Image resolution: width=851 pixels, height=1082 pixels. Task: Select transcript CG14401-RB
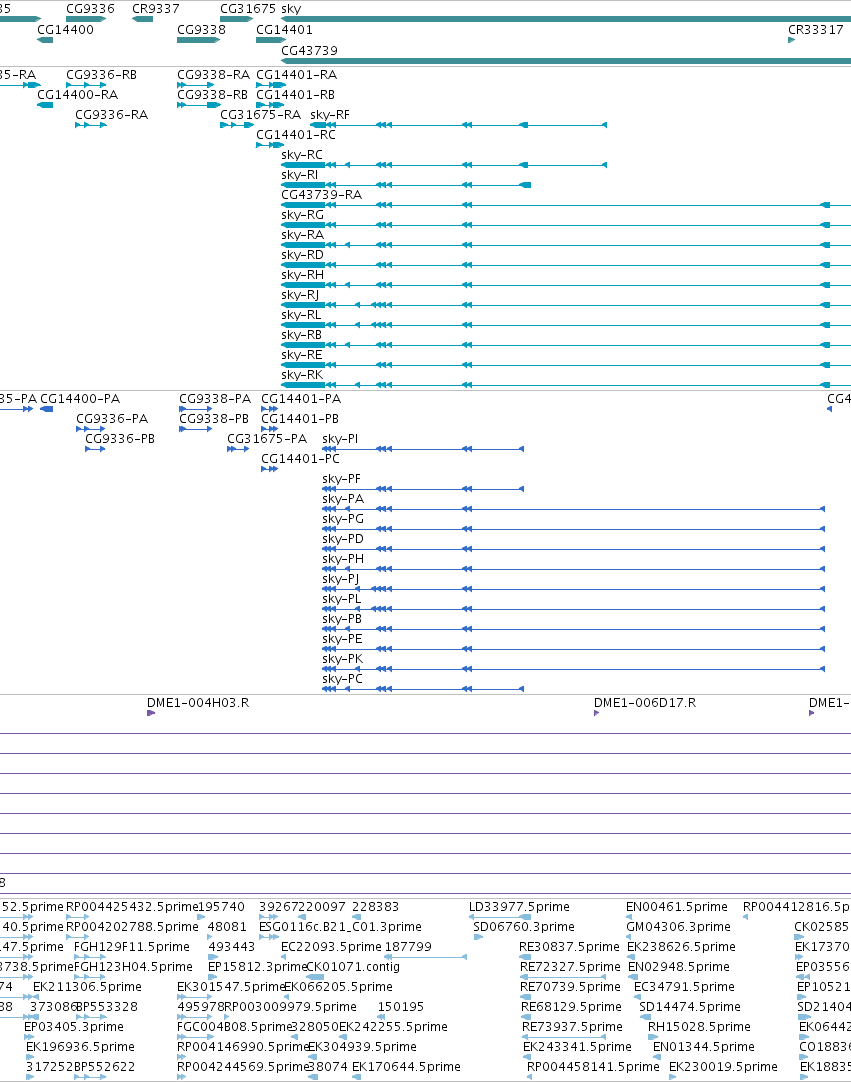tap(295, 95)
